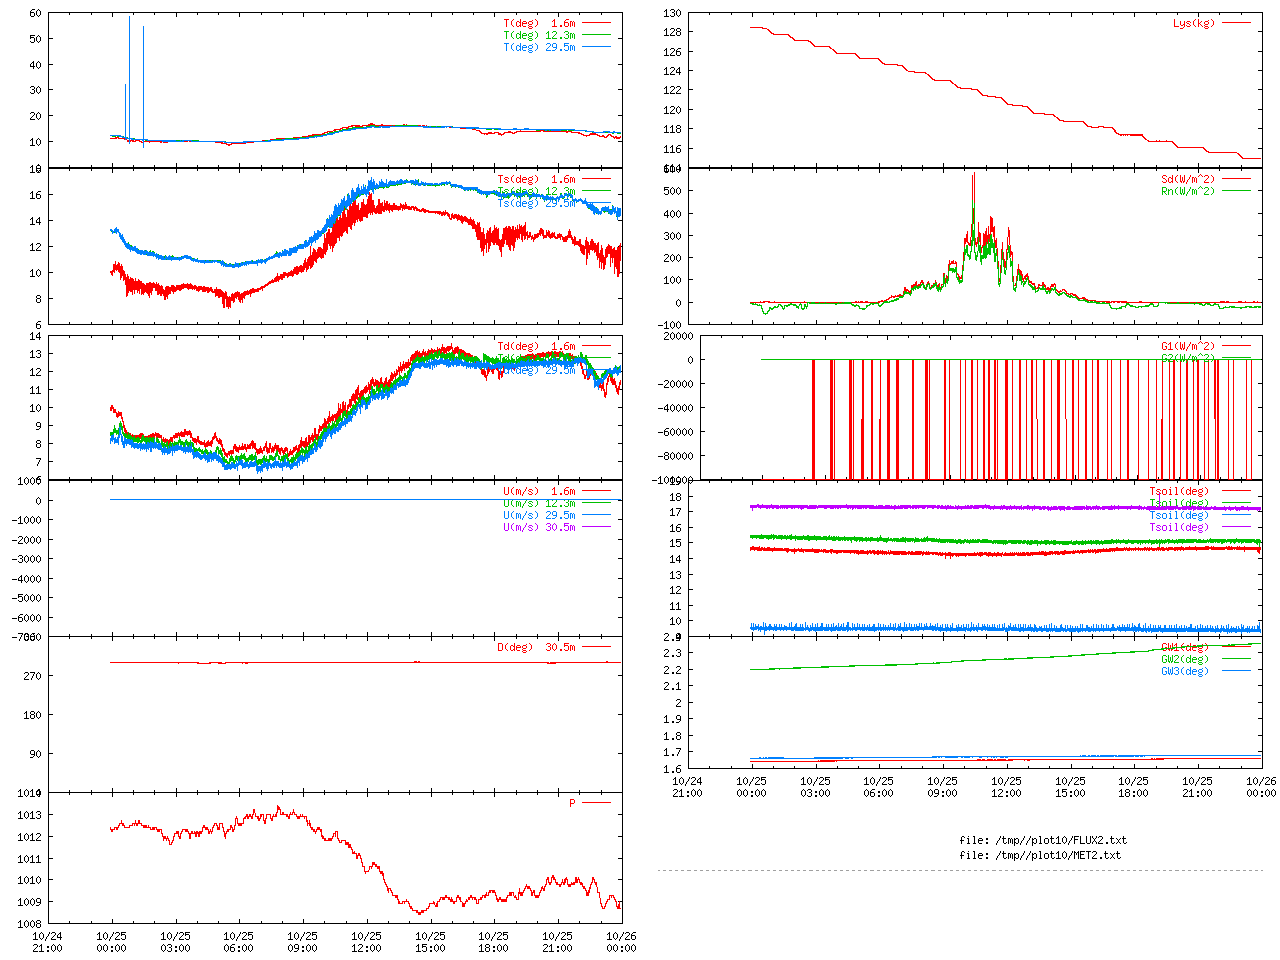Click the red line sample beside D(deg) 30.5m
The image size is (1280, 960).
(596, 647)
